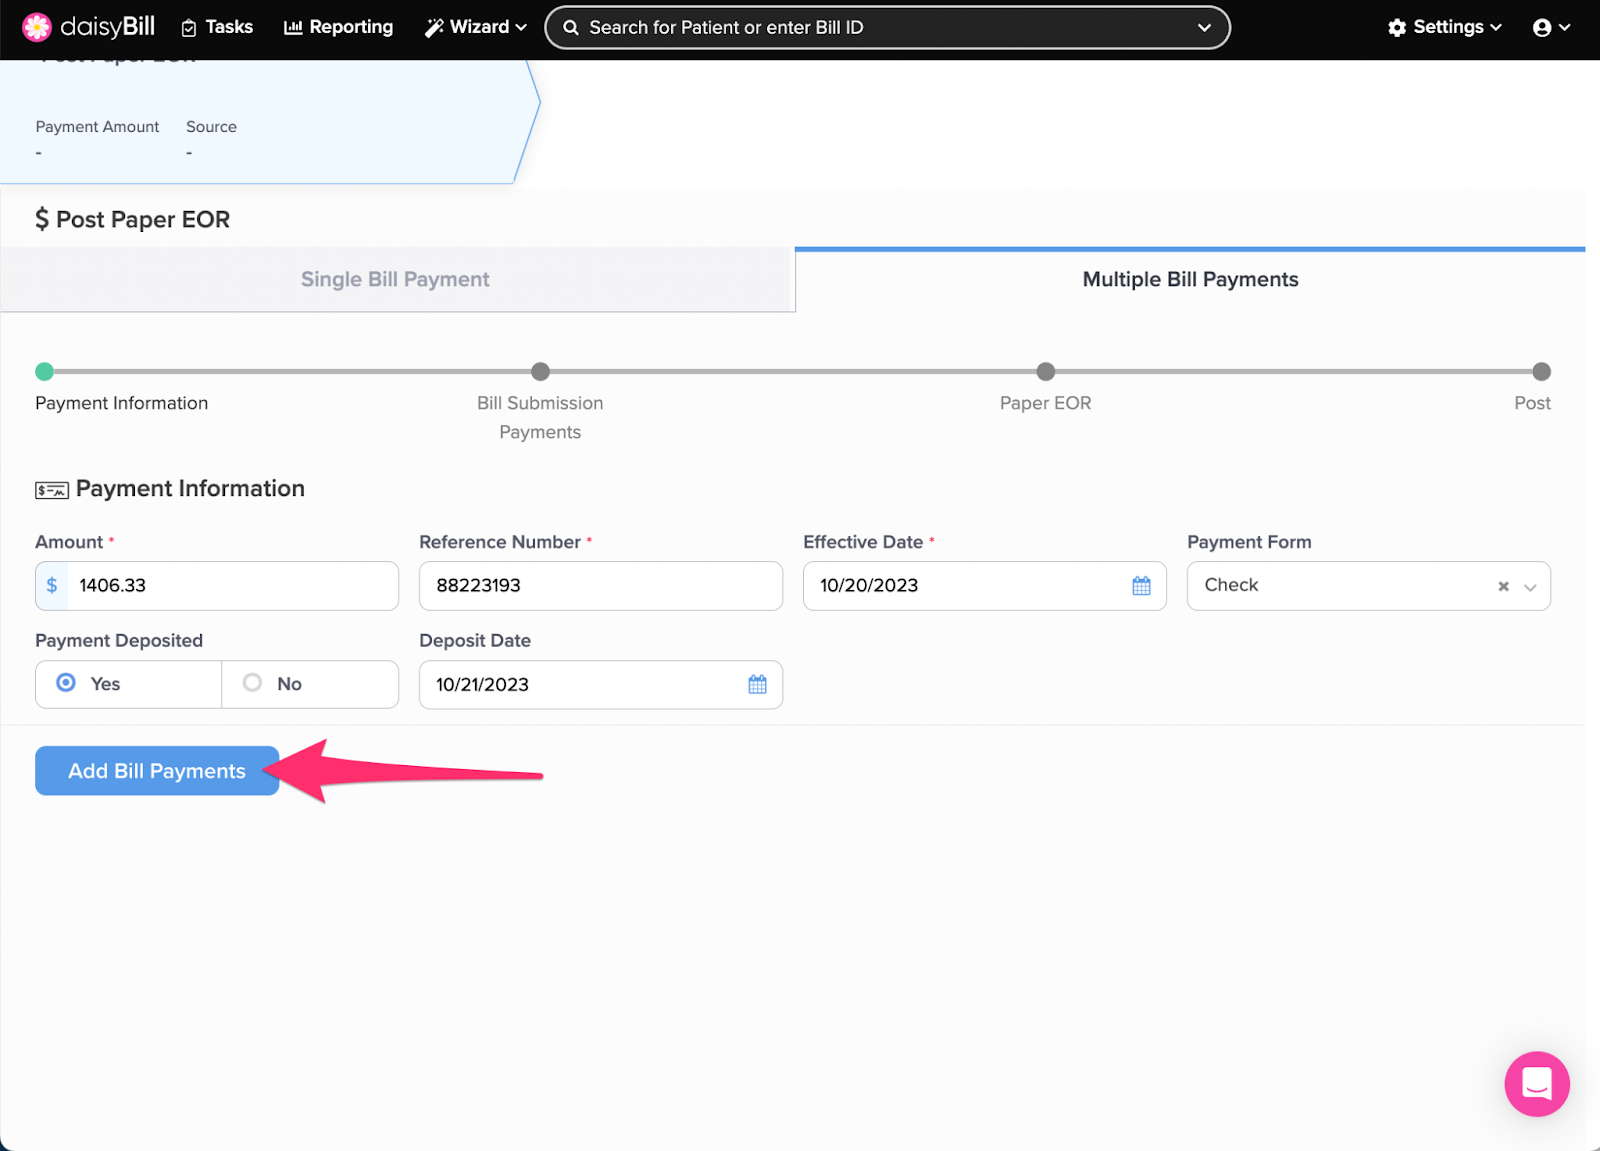Select Yes for Payment Deposited
This screenshot has height=1151, width=1600.
[66, 683]
